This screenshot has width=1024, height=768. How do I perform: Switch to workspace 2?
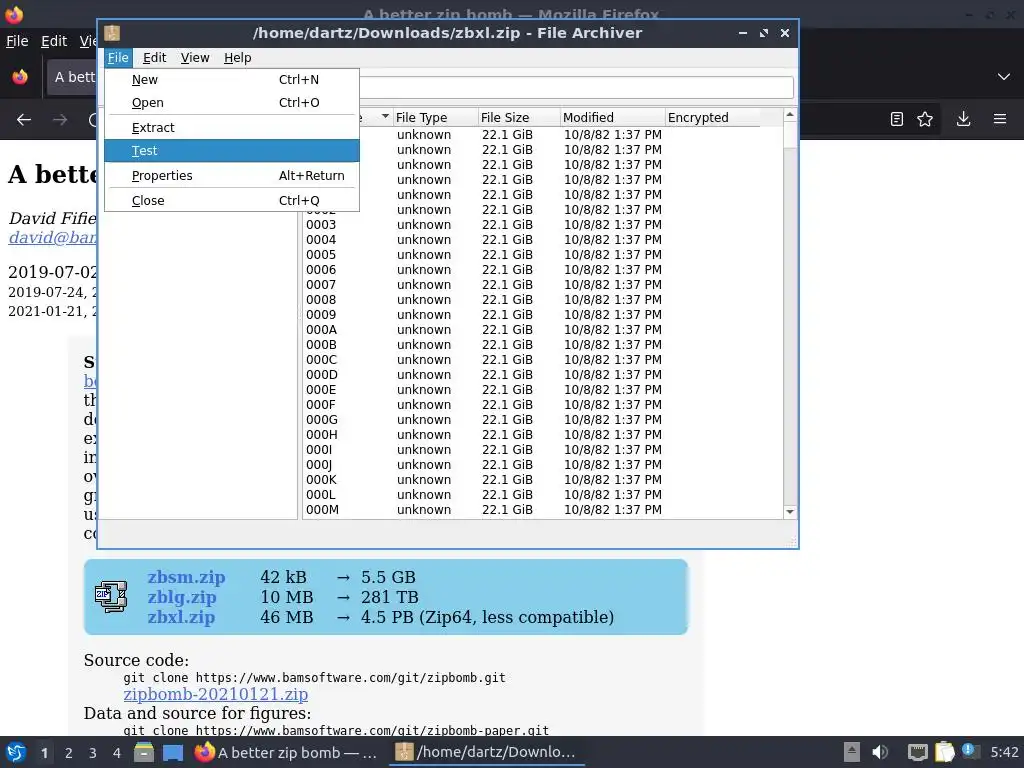click(x=69, y=753)
